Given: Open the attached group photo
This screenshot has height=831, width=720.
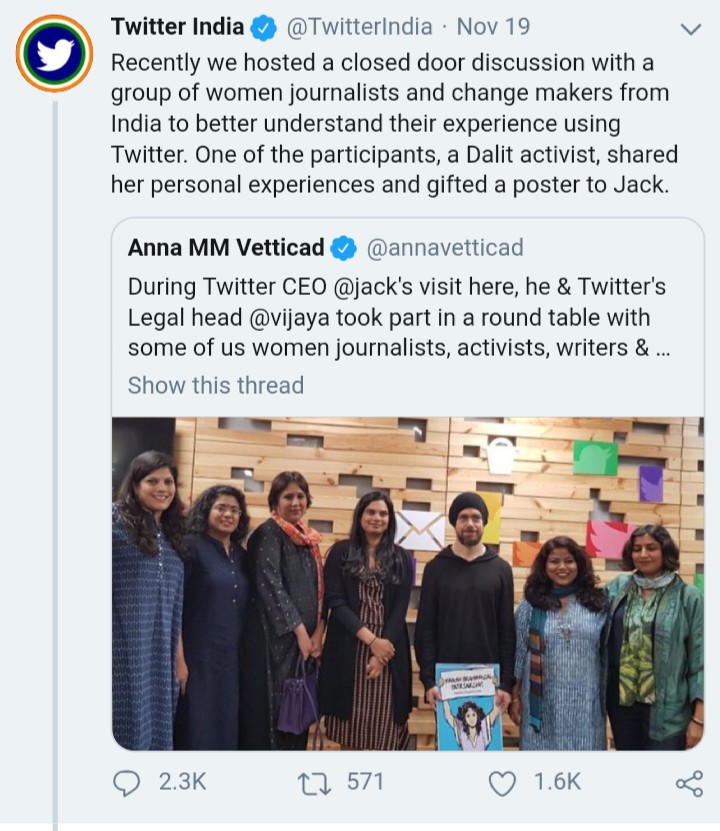Looking at the screenshot, I should pyautogui.click(x=407, y=583).
